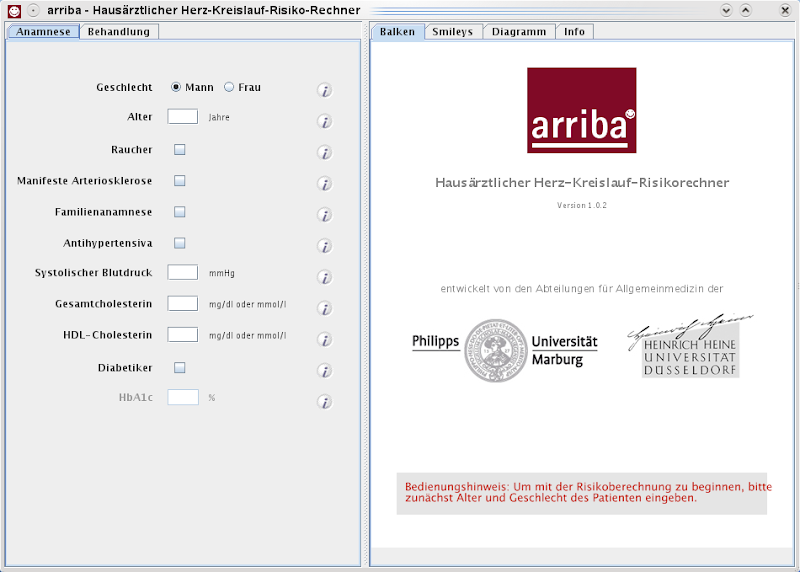Image resolution: width=800 pixels, height=572 pixels.
Task: Click the arriba logo
Action: pos(582,110)
